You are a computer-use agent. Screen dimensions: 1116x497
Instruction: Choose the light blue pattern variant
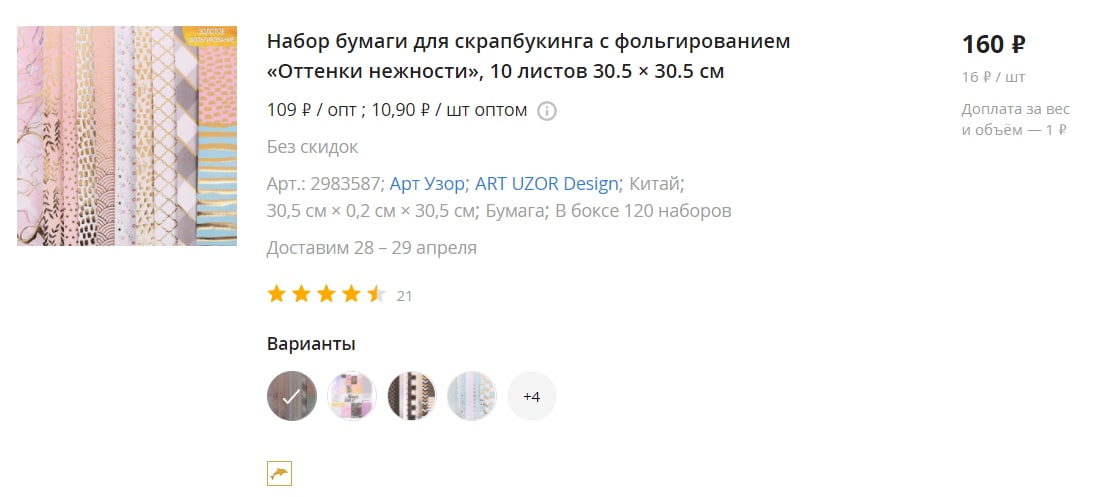472,396
